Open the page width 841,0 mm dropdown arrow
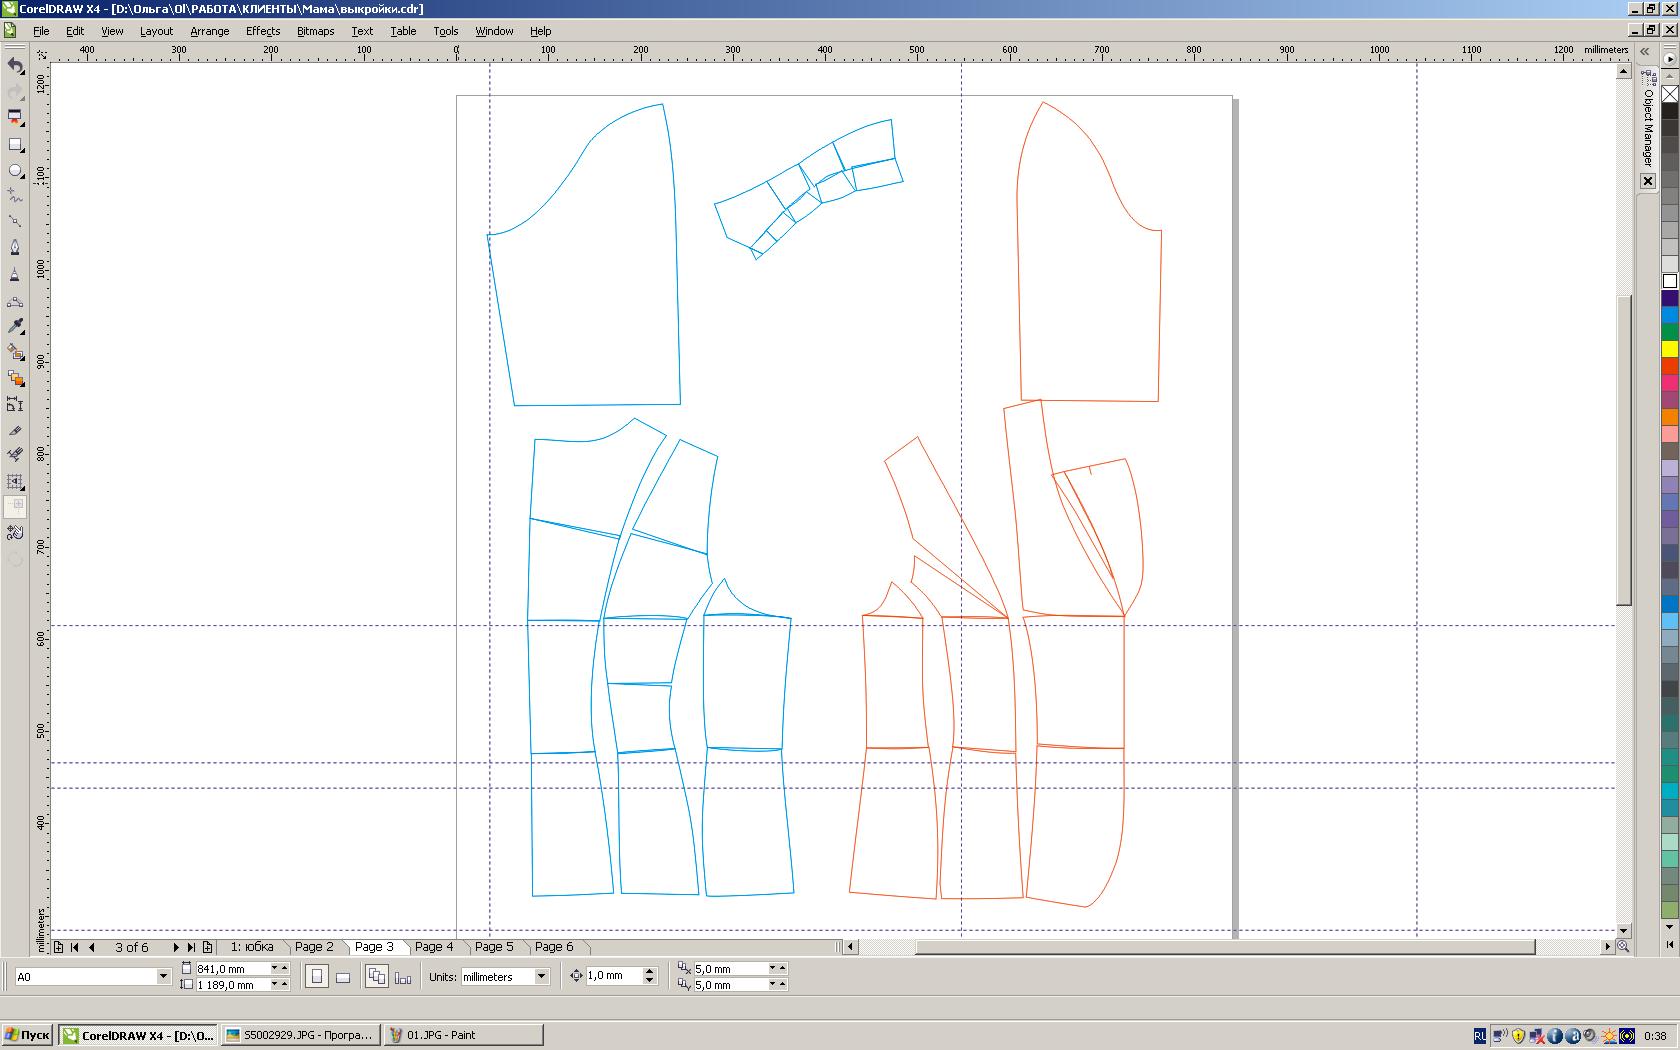 [274, 968]
